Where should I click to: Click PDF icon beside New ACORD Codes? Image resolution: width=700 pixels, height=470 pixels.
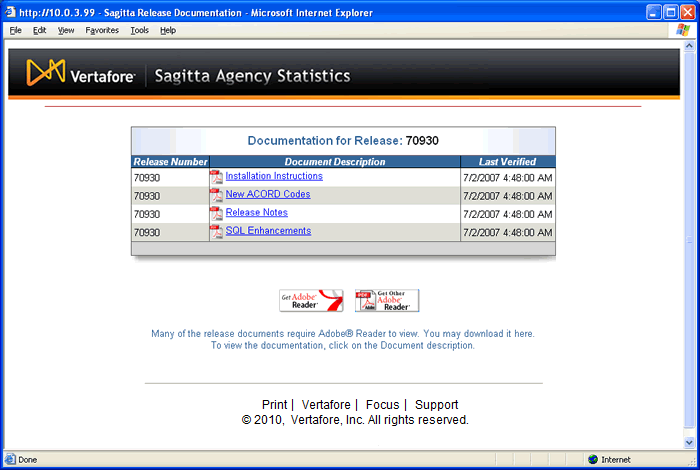click(216, 195)
